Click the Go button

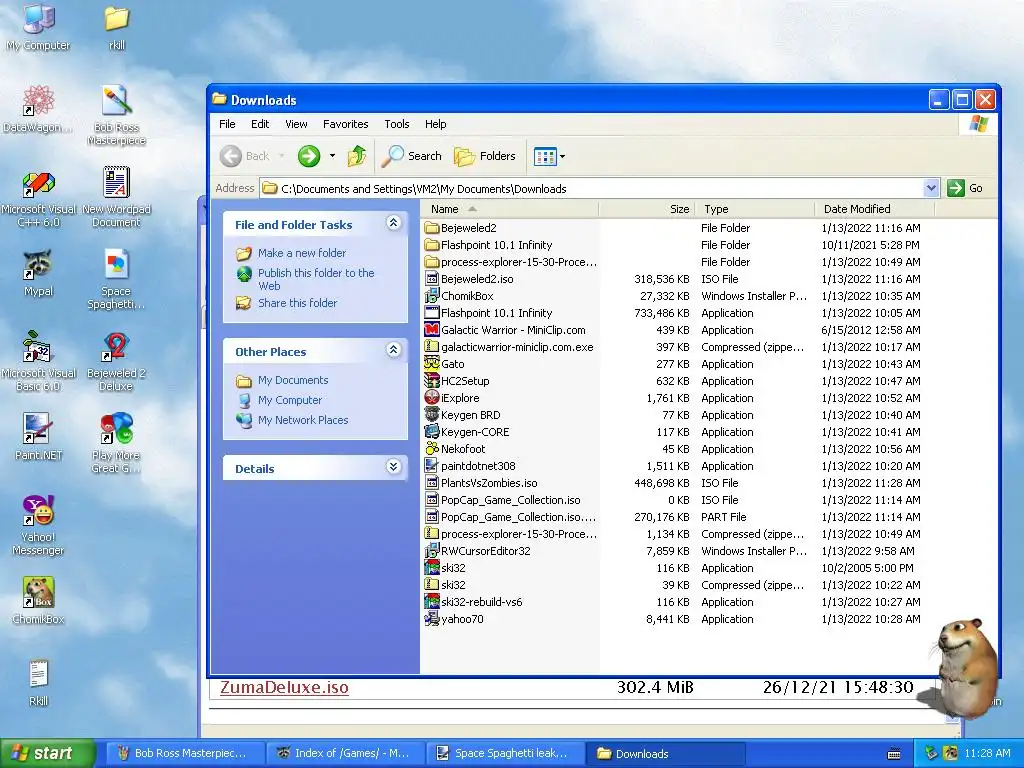coord(966,188)
